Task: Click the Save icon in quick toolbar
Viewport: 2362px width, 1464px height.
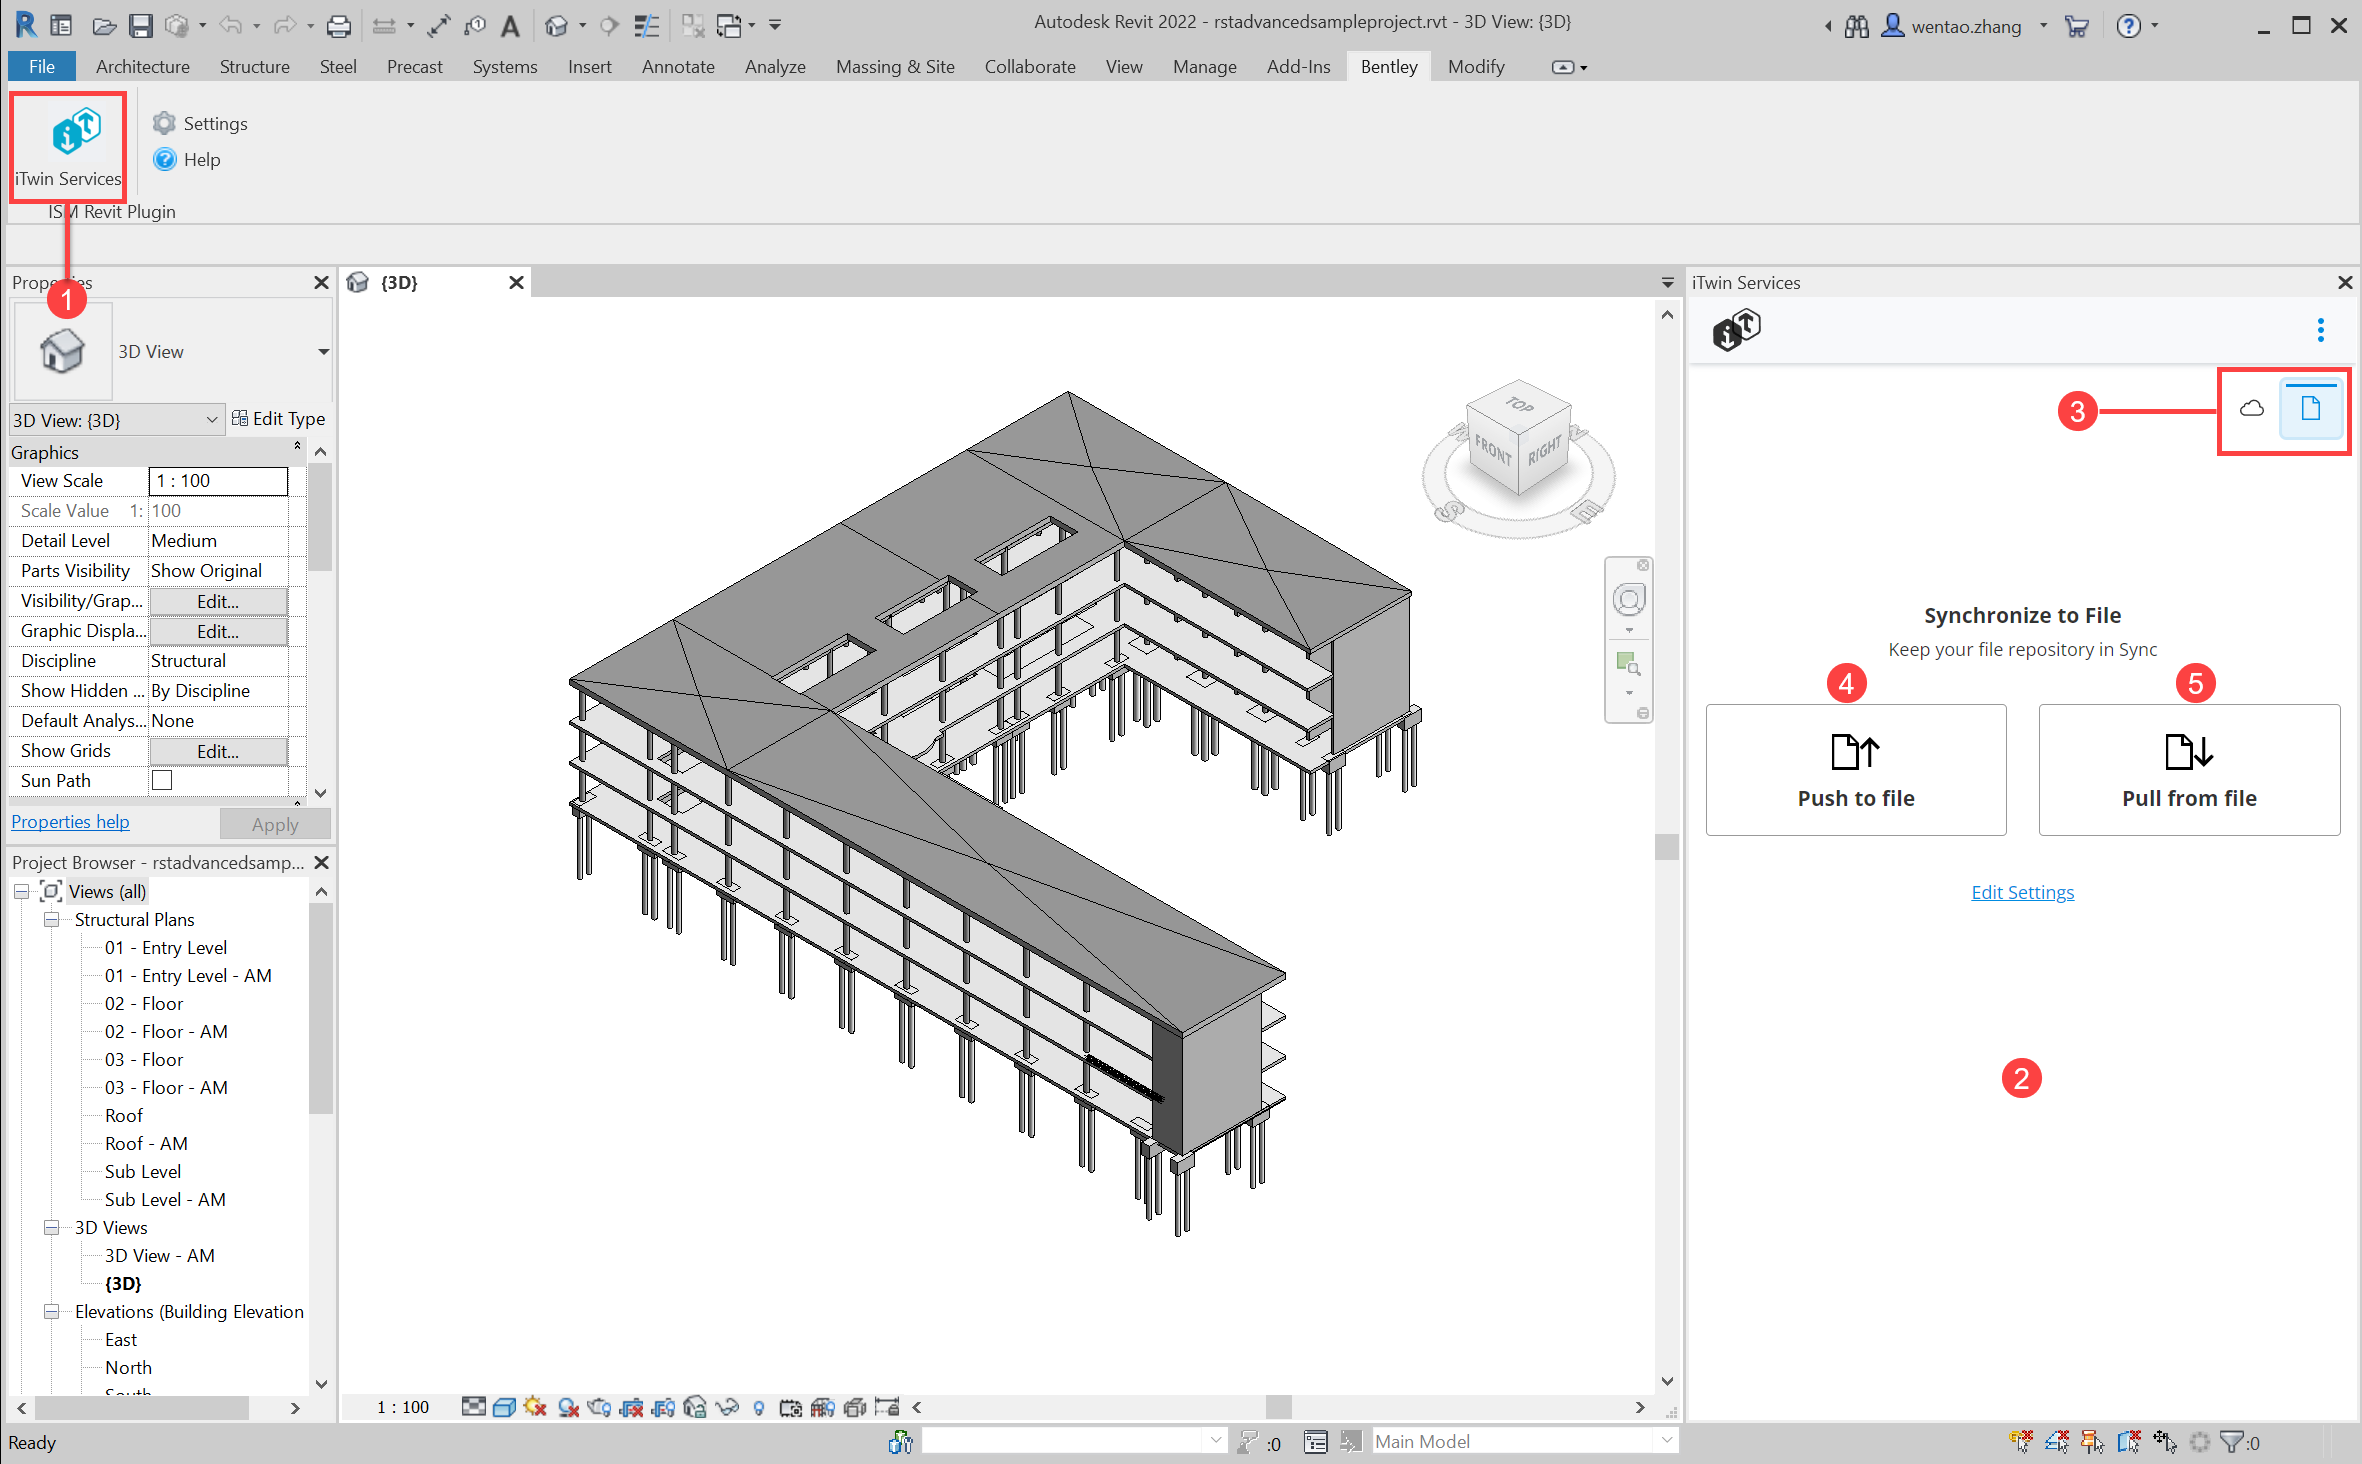Action: coord(140,26)
